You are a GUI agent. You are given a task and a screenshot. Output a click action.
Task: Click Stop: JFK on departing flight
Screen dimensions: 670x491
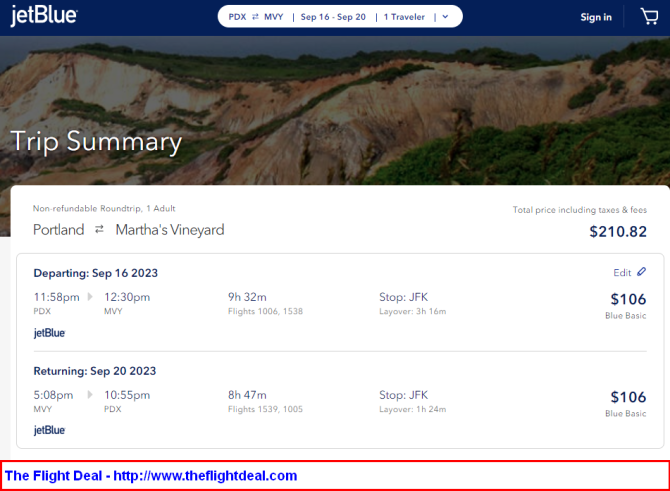coord(403,297)
